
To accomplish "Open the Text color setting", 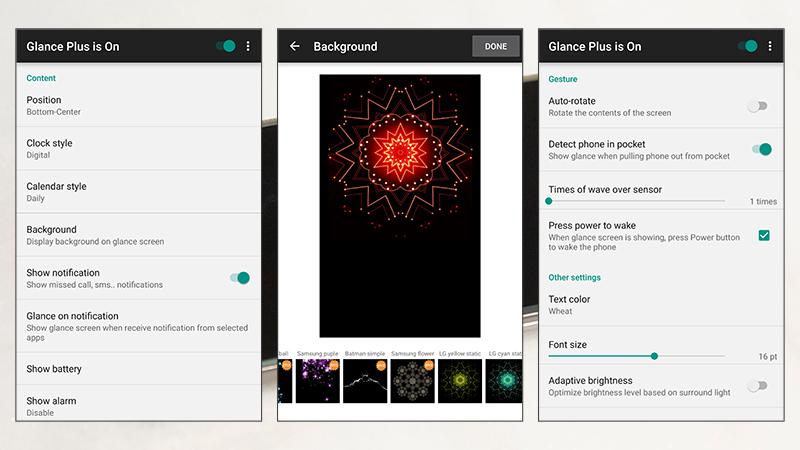I will point(661,305).
